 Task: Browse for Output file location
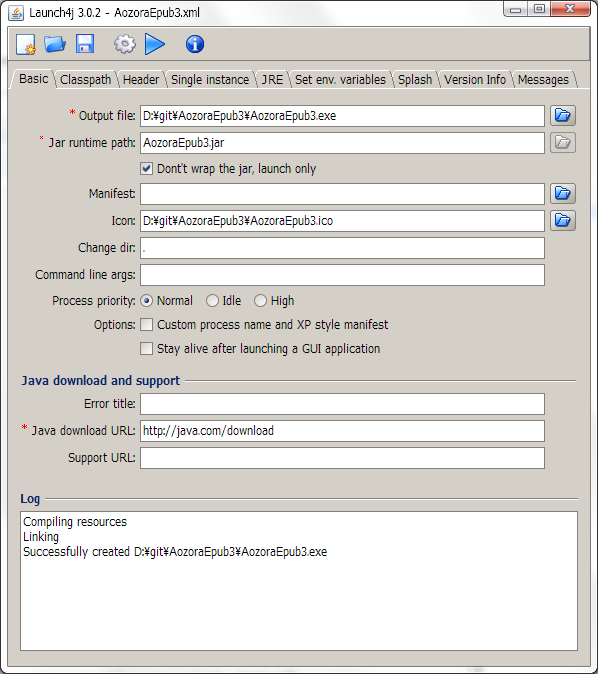tap(563, 115)
